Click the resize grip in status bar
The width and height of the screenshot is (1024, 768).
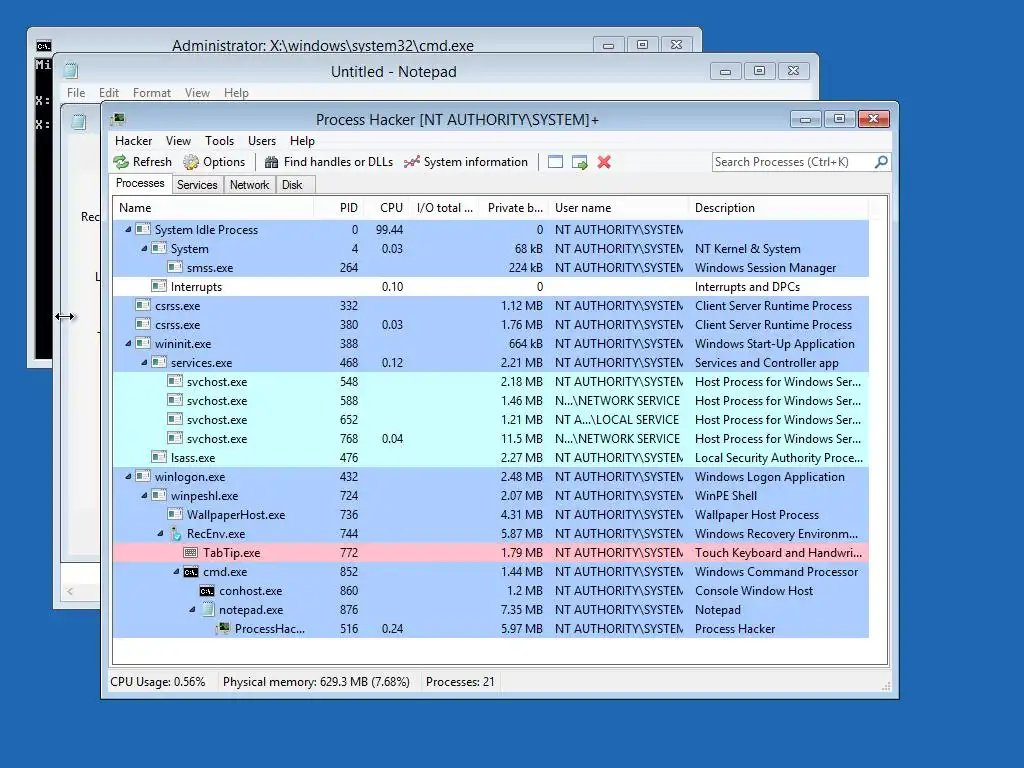click(886, 686)
